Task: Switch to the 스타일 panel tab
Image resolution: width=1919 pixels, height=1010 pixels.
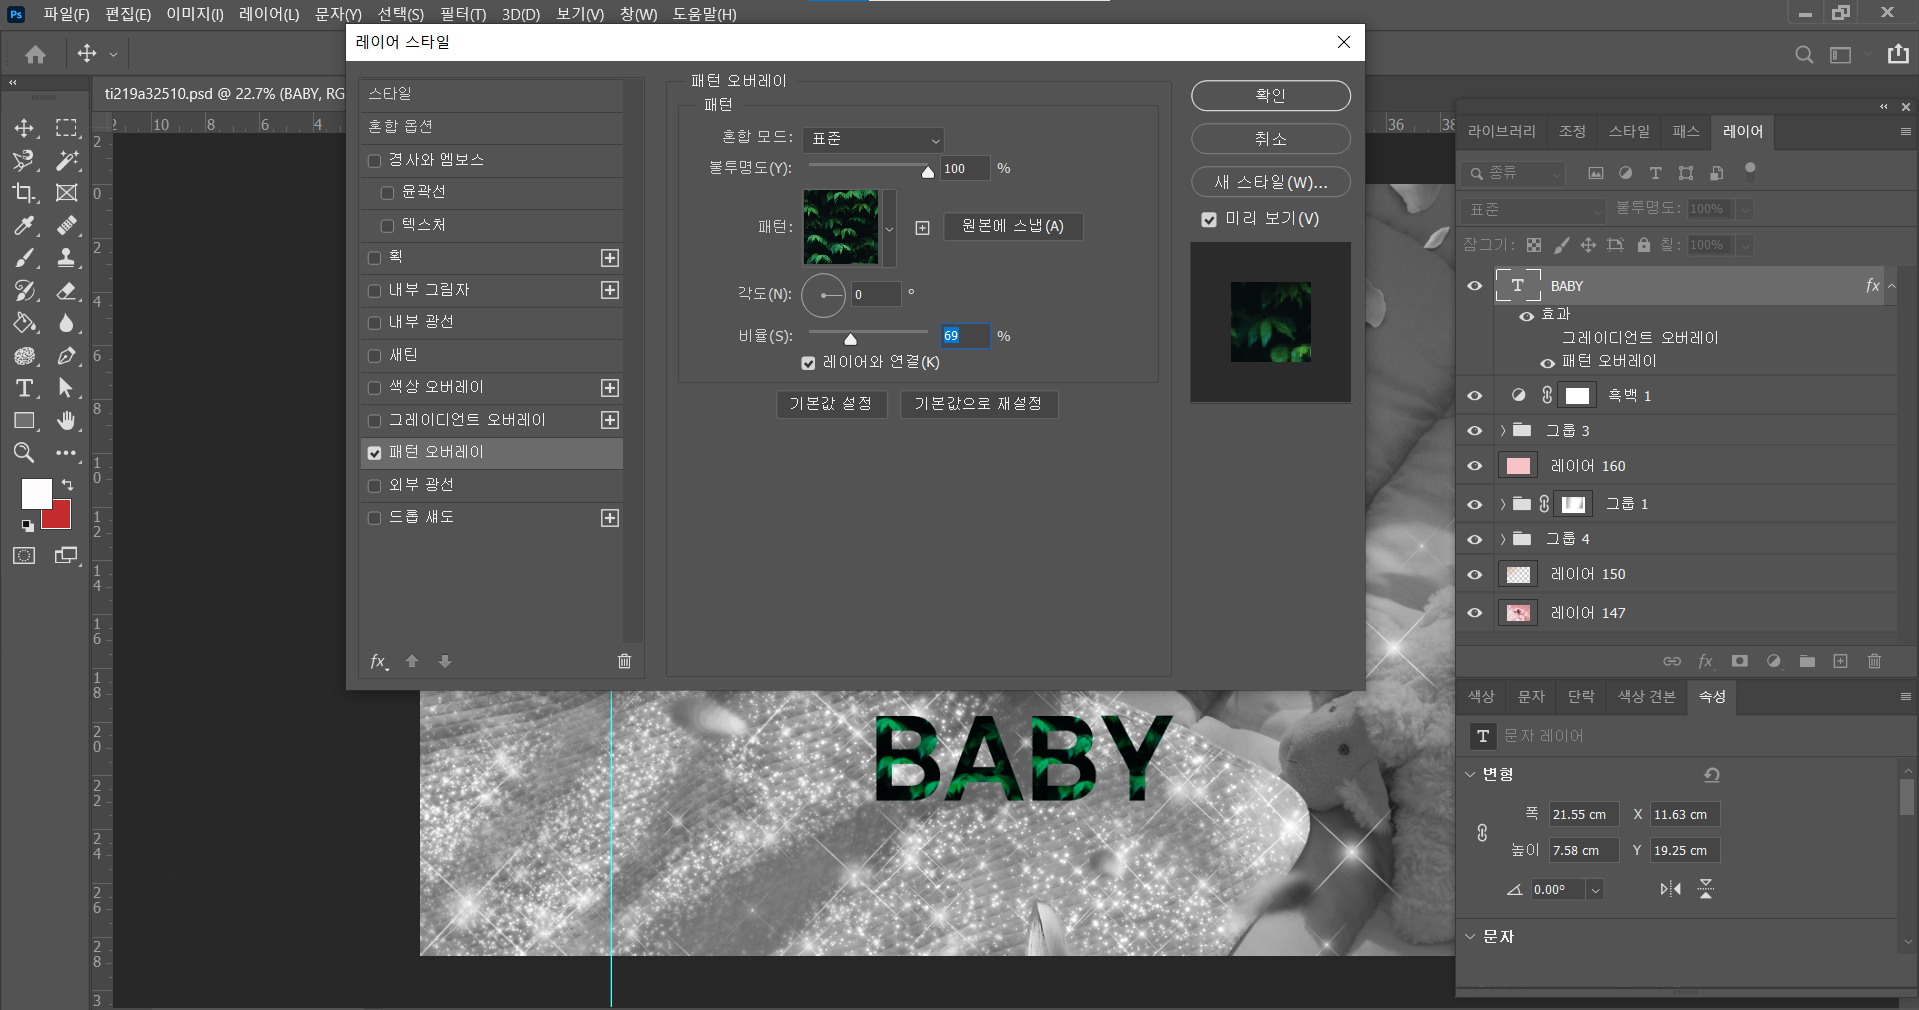Action: [1628, 132]
